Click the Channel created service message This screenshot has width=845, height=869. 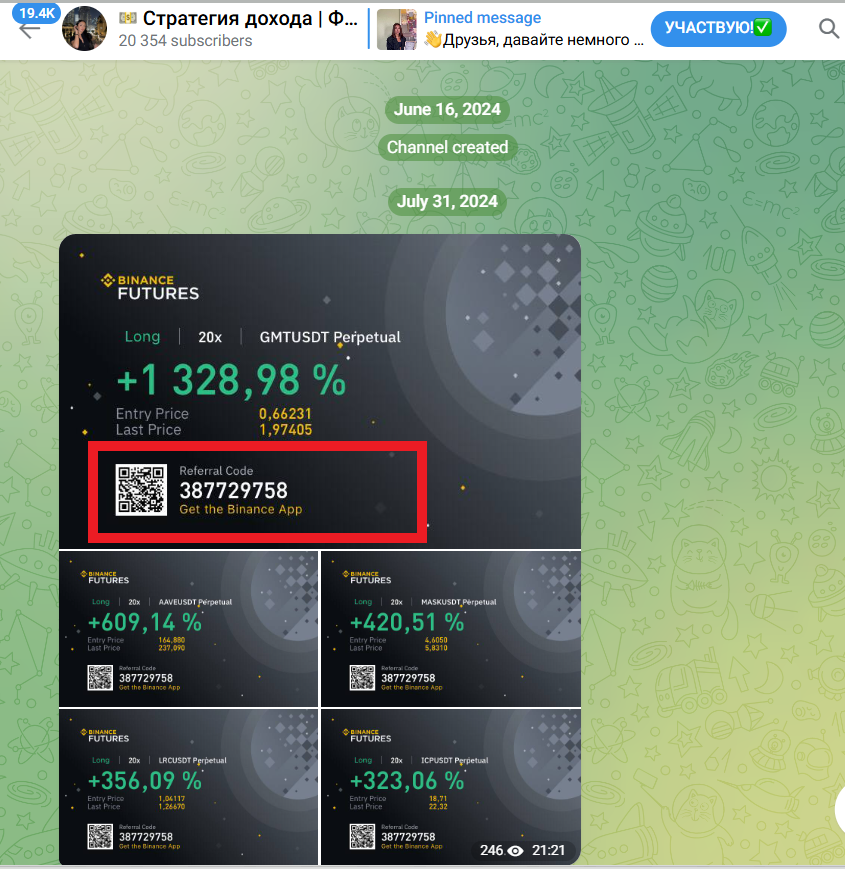pos(447,147)
